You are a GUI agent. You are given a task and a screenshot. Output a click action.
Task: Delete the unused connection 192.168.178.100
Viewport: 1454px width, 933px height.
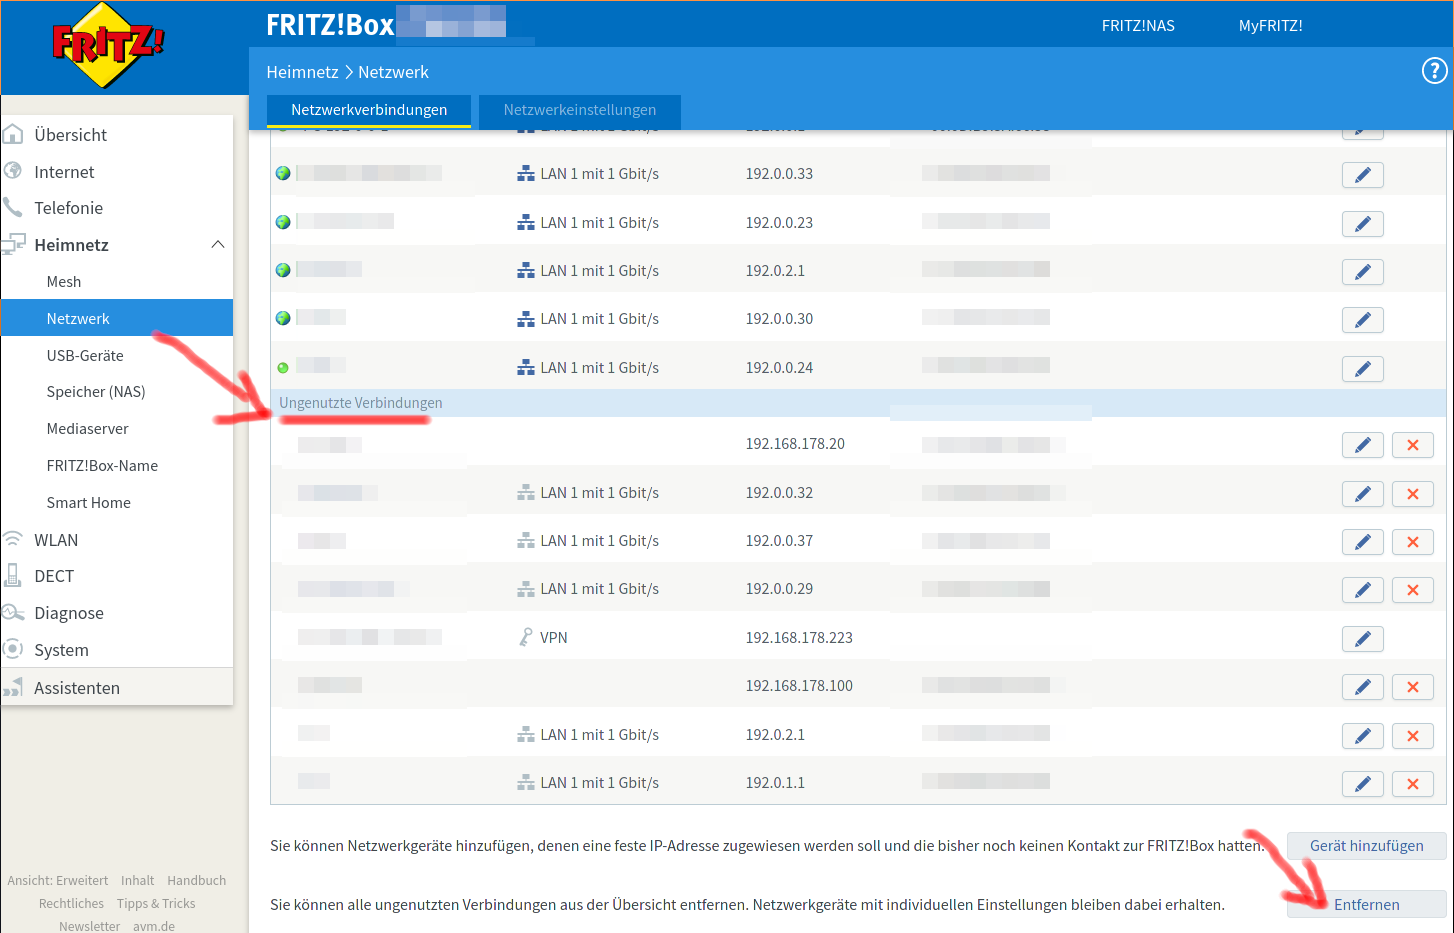1412,687
